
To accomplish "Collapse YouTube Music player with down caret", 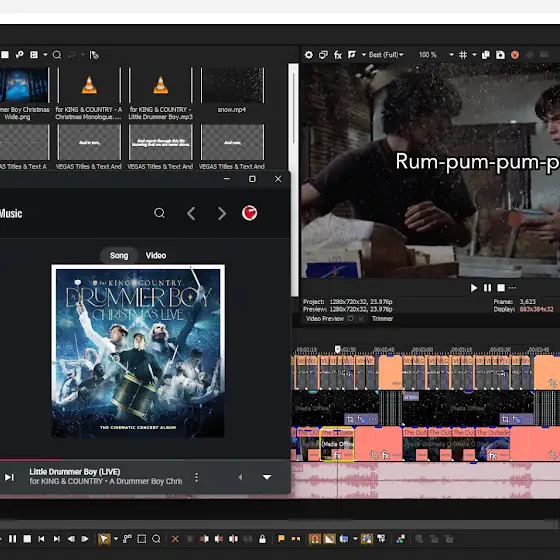I will 267,477.
